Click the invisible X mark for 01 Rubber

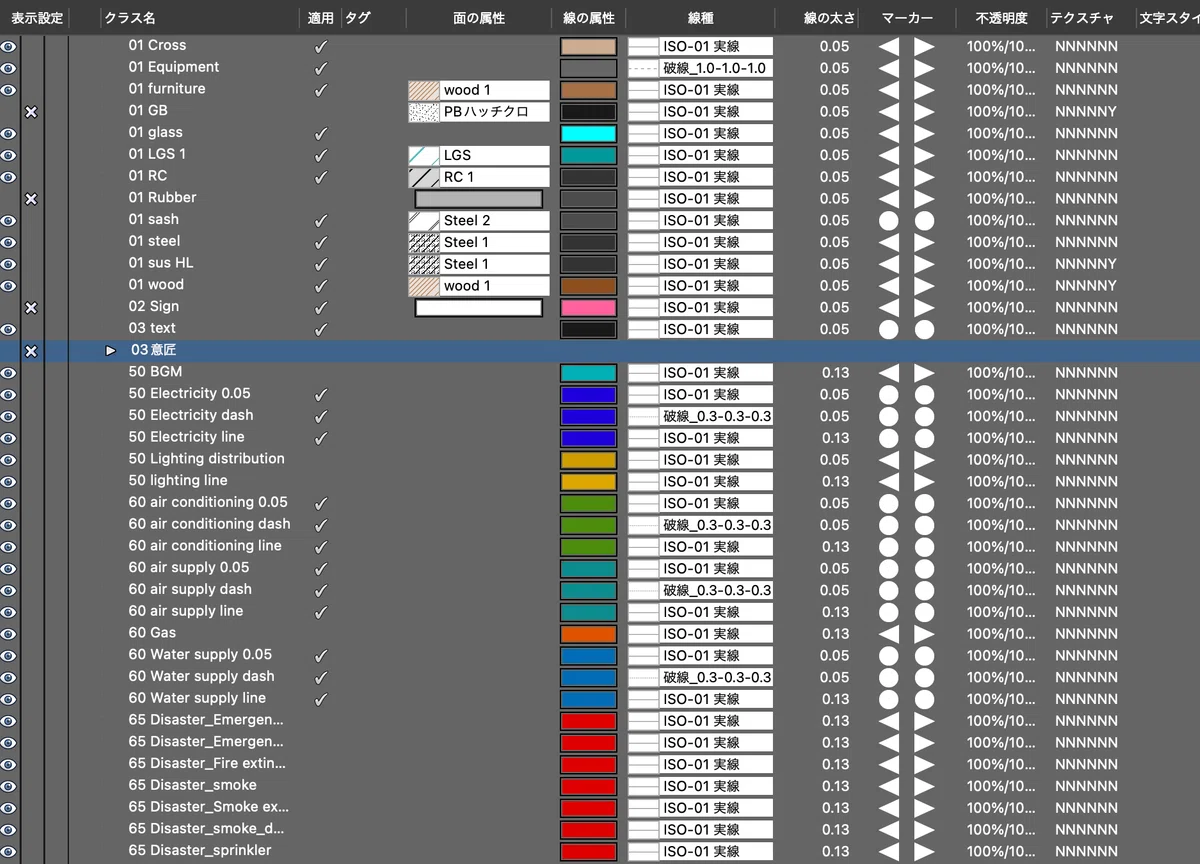coord(31,199)
